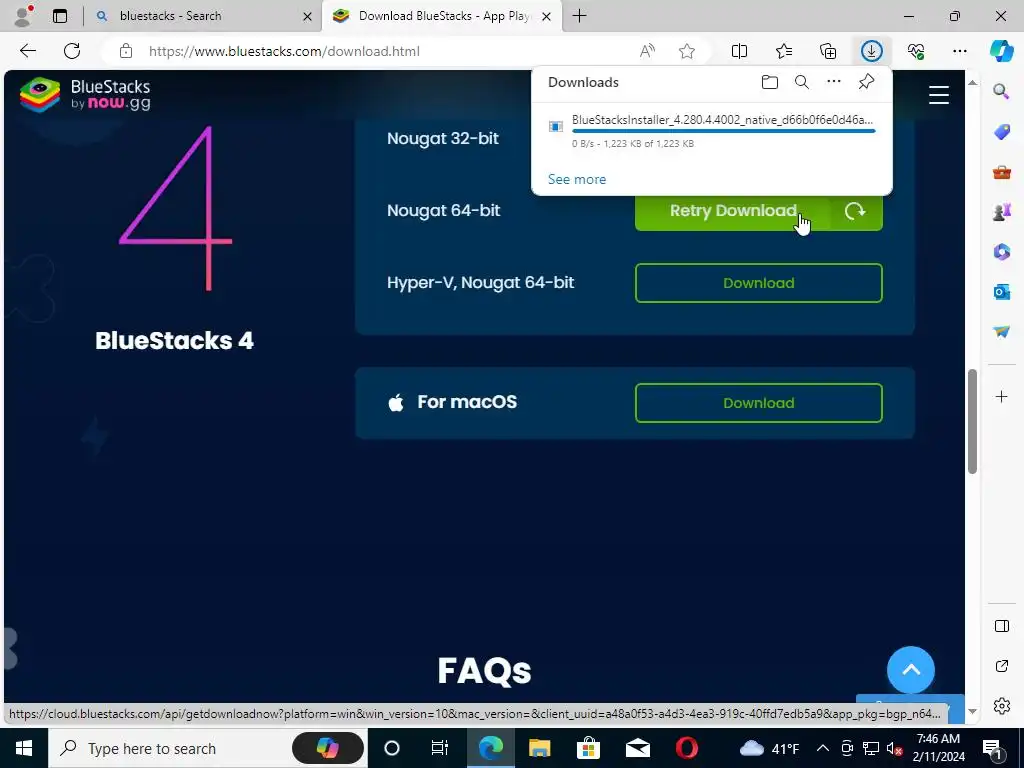Add a new sidebar app plus
1024x768 pixels.
point(1001,396)
